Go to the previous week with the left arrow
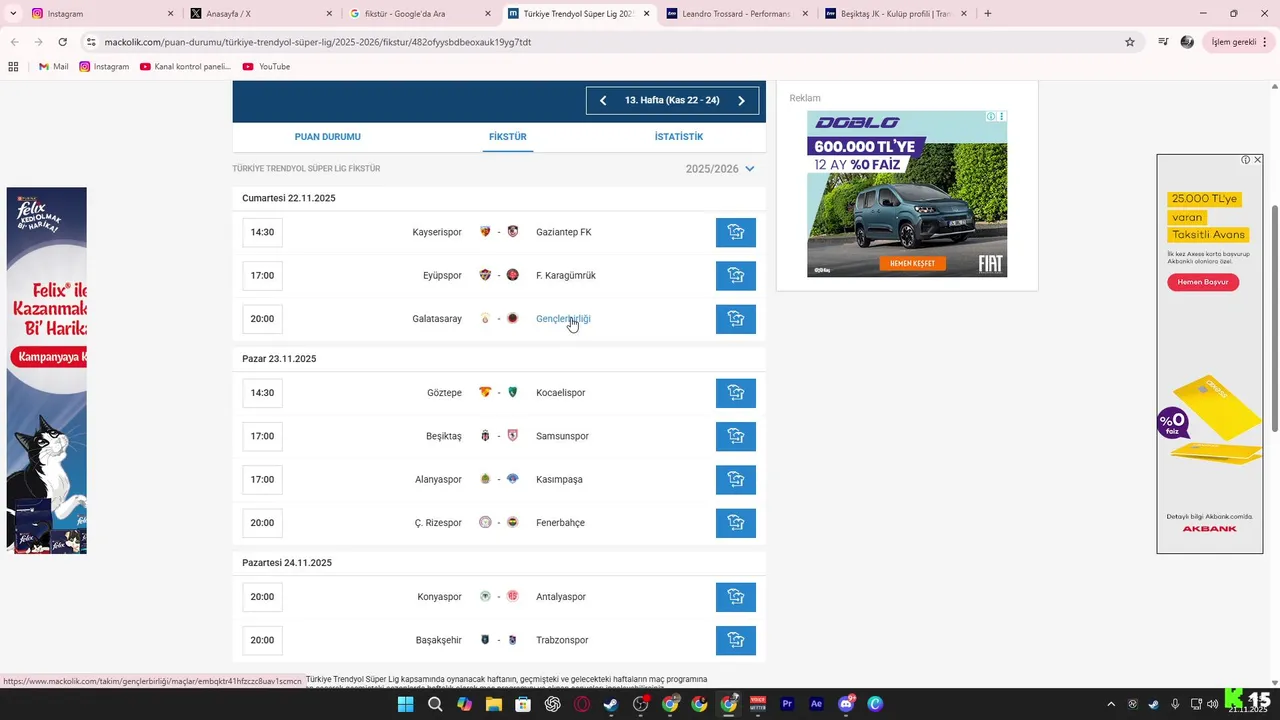Screen dimensions: 1280x720 (603, 101)
